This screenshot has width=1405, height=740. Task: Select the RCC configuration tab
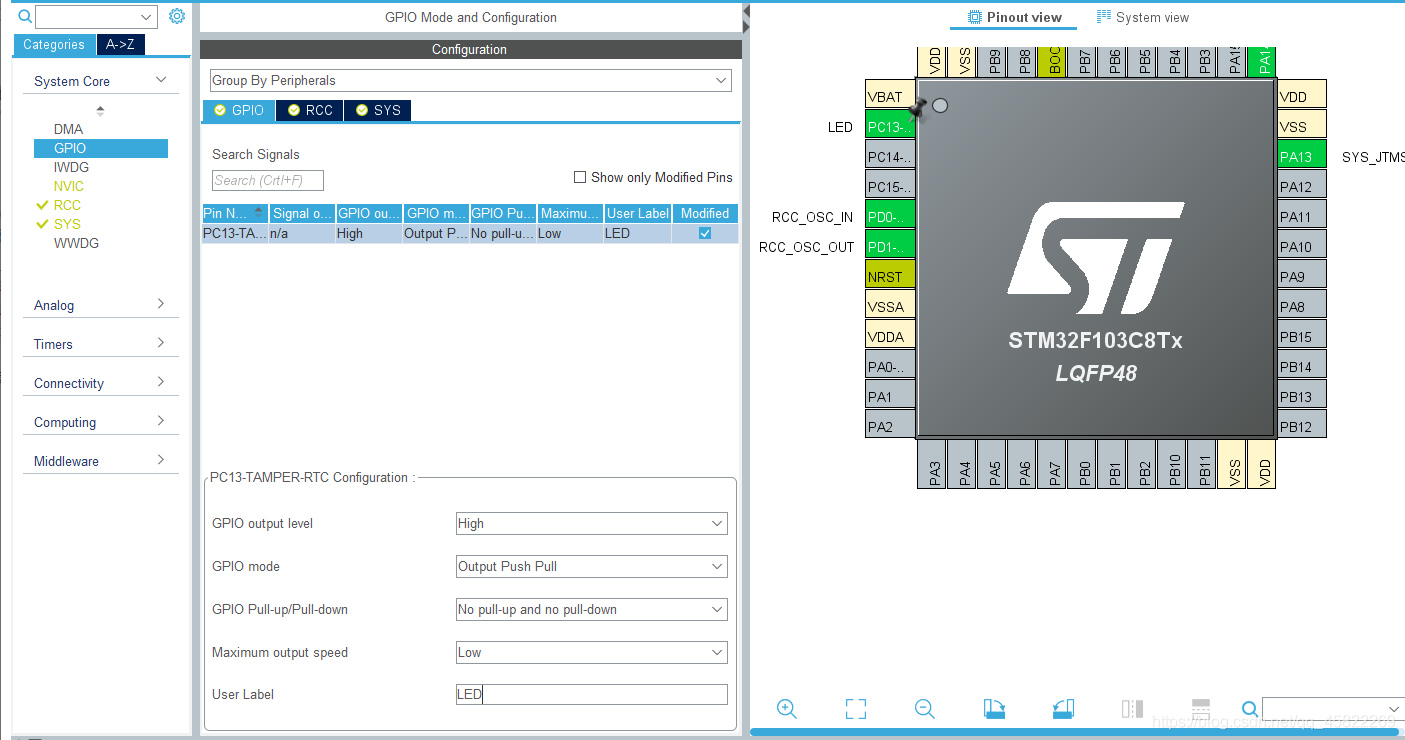pos(310,110)
